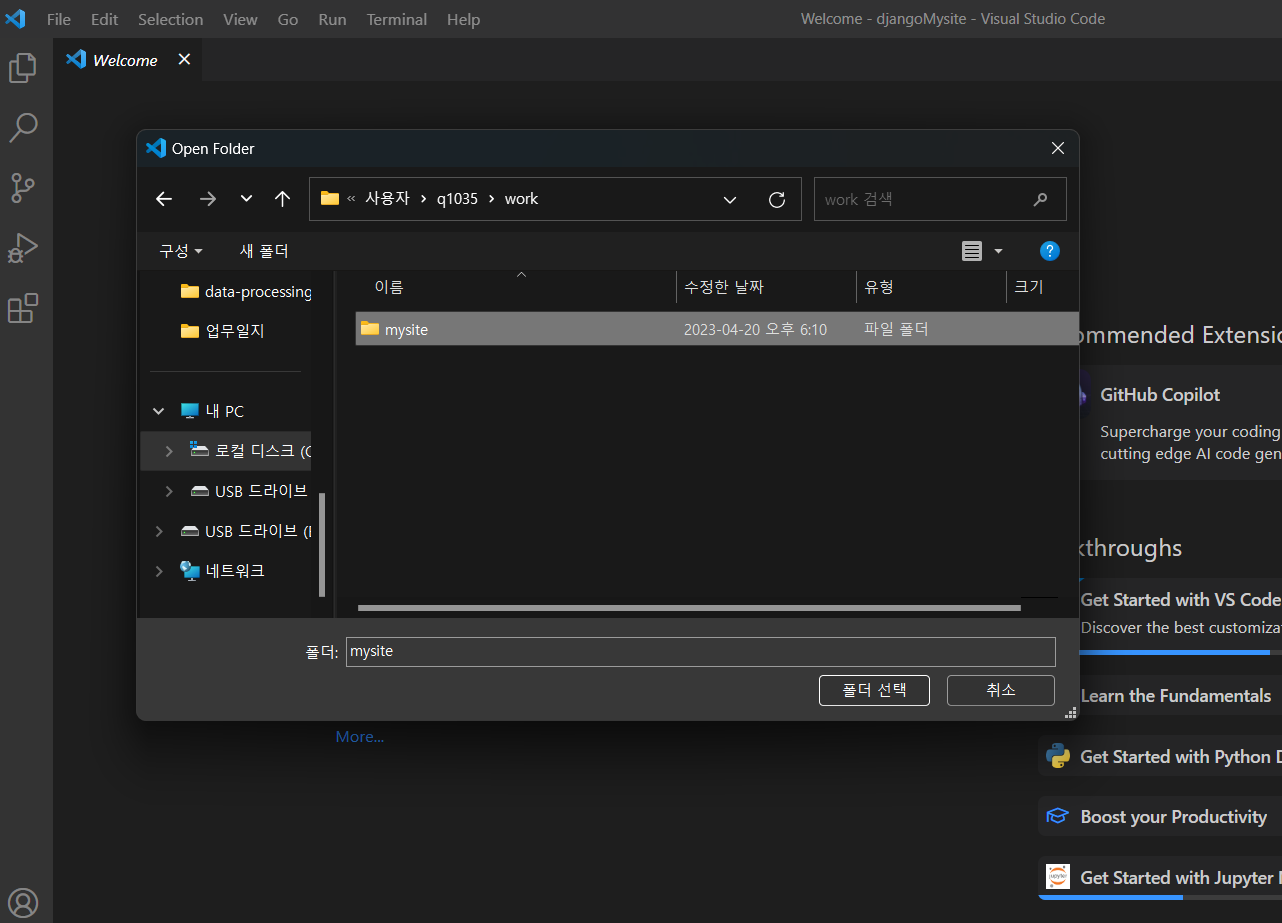Click the navigation pane vertical scrollbar
This screenshot has height=923, width=1282.
click(x=321, y=545)
